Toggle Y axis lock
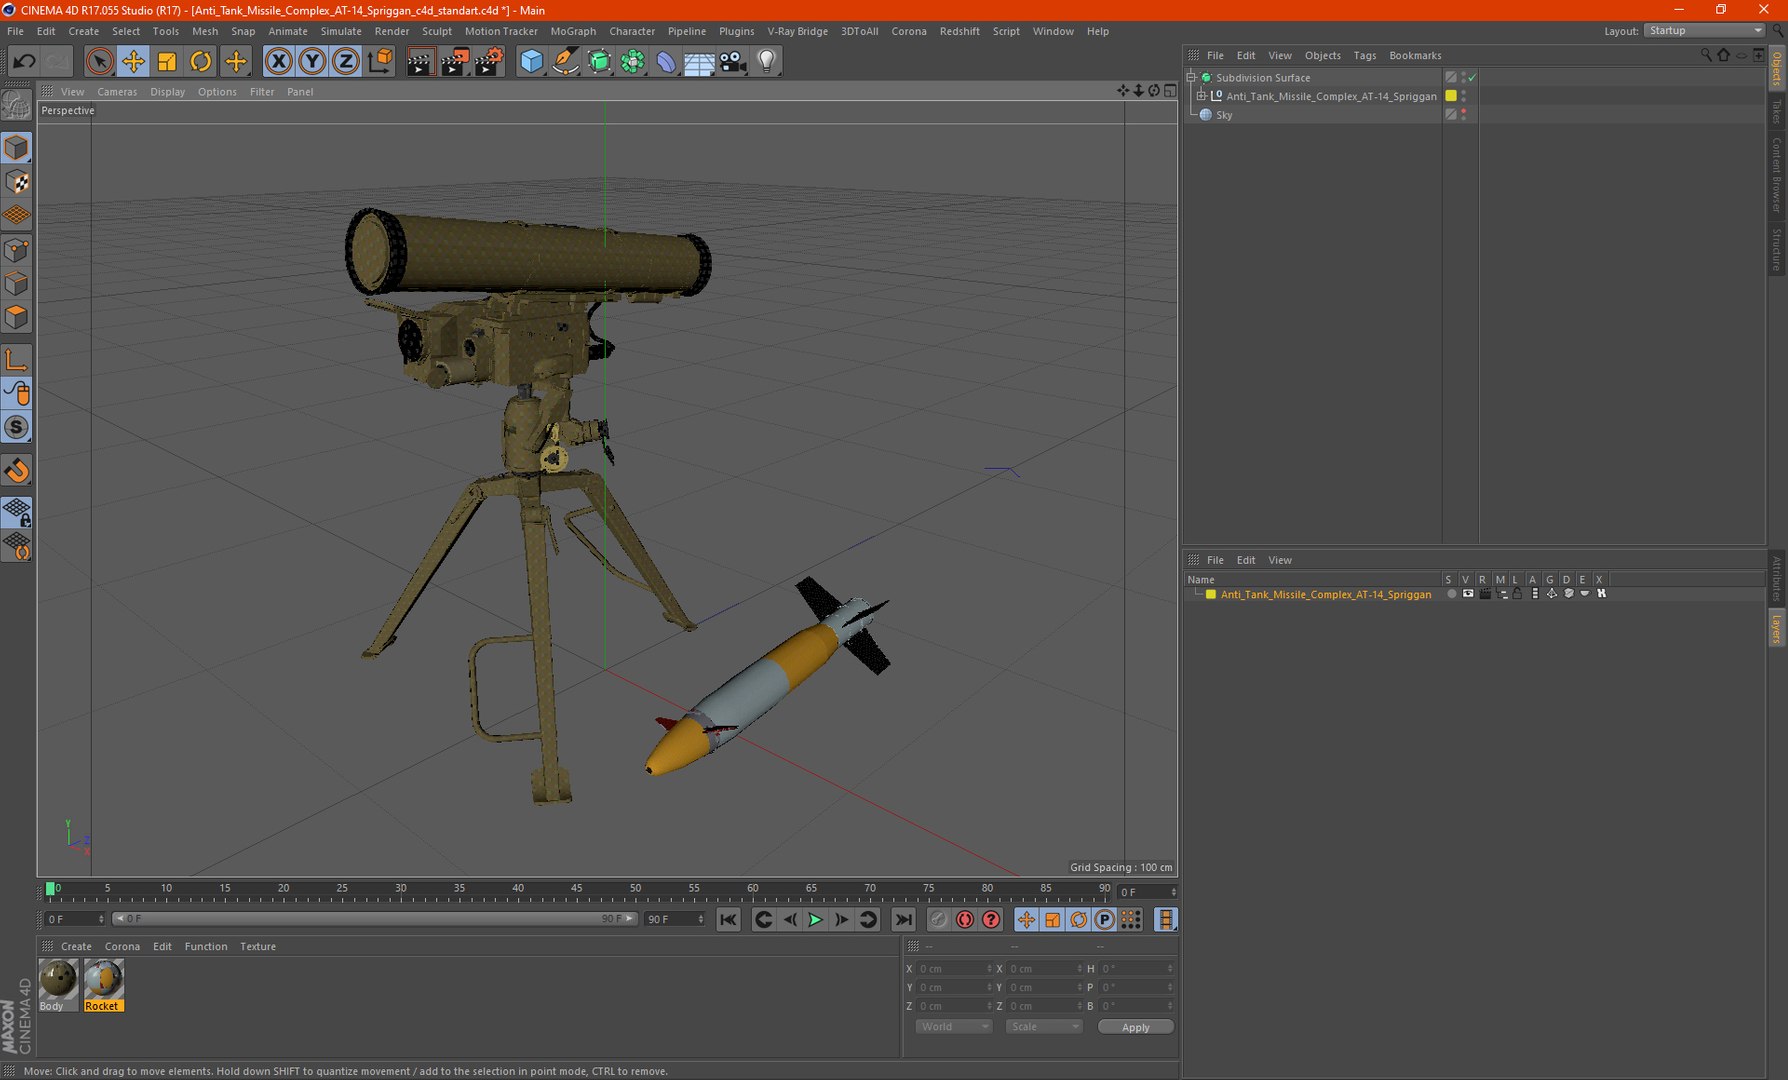The height and width of the screenshot is (1080, 1788). click(x=312, y=61)
